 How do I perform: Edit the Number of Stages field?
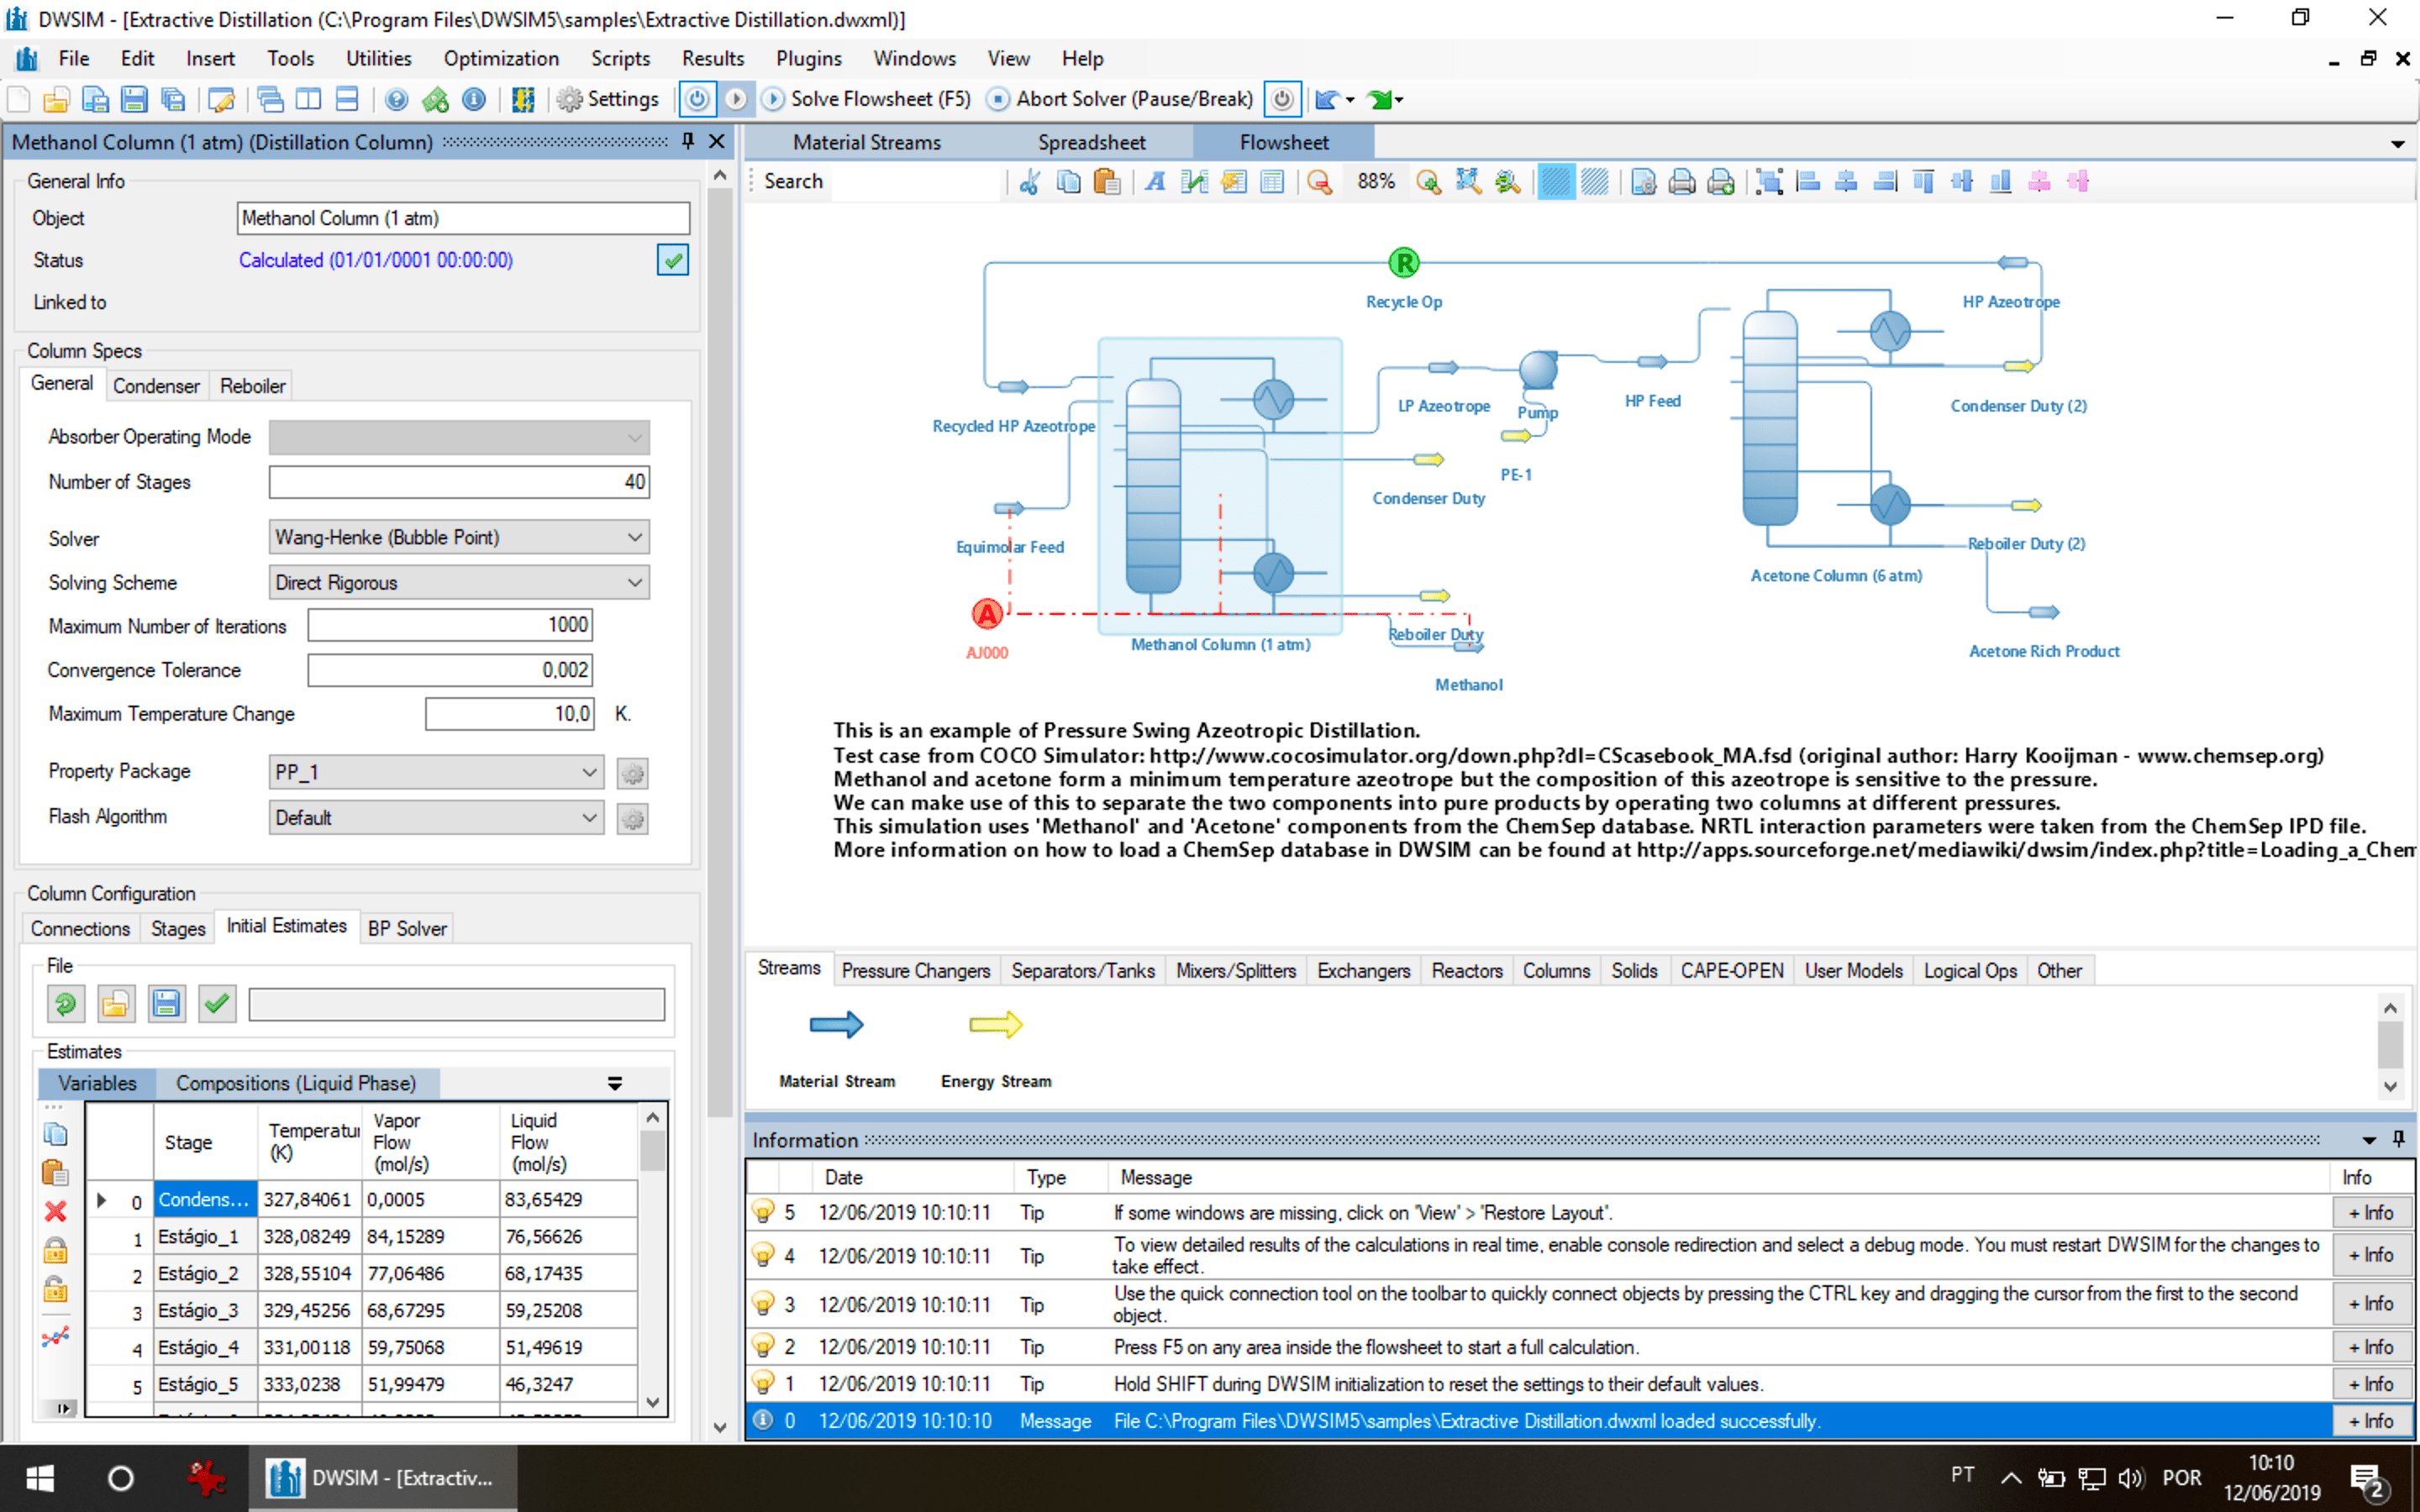click(x=459, y=481)
